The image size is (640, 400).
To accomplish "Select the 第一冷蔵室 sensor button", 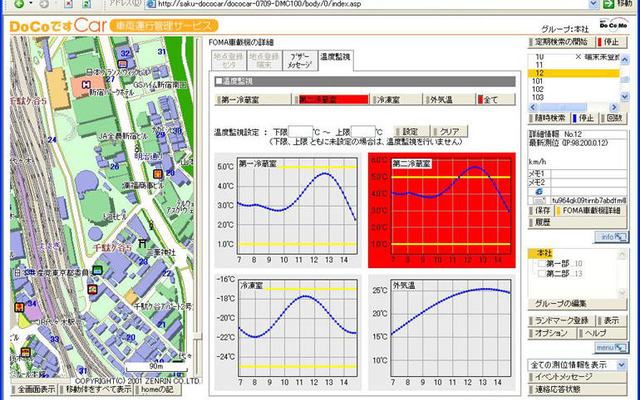I will click(253, 99).
